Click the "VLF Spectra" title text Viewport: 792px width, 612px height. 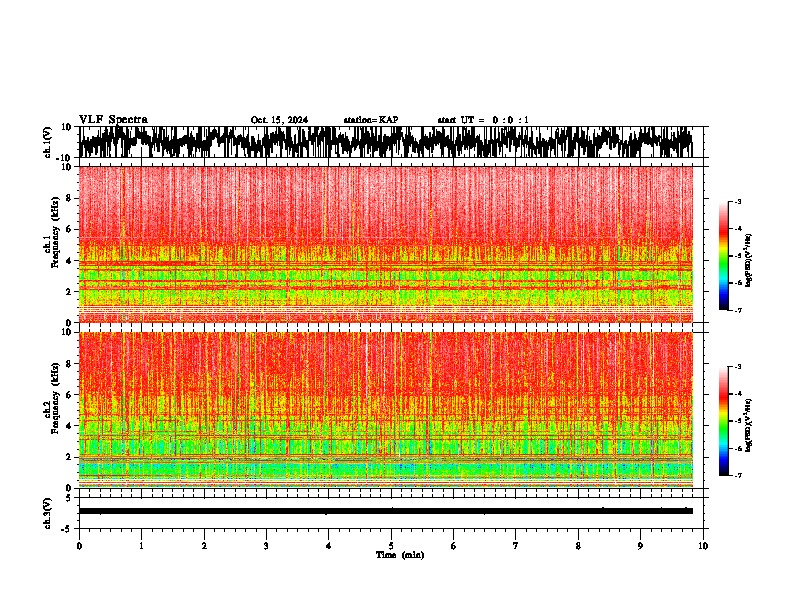(x=113, y=120)
